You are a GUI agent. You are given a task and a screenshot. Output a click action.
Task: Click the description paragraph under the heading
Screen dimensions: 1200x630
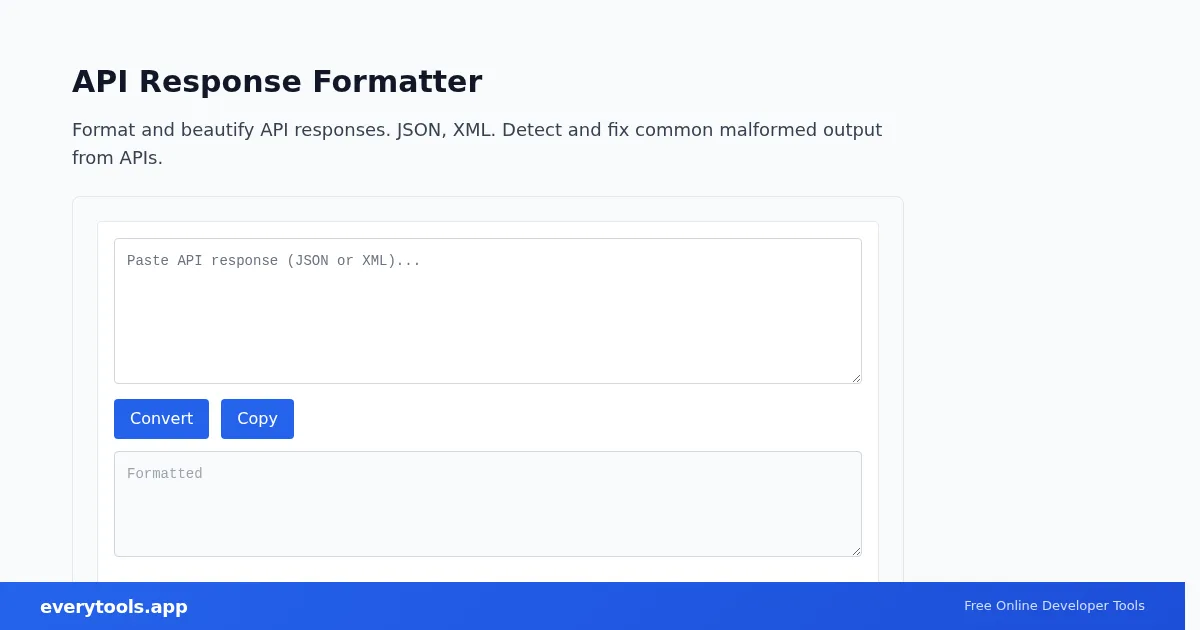point(478,144)
